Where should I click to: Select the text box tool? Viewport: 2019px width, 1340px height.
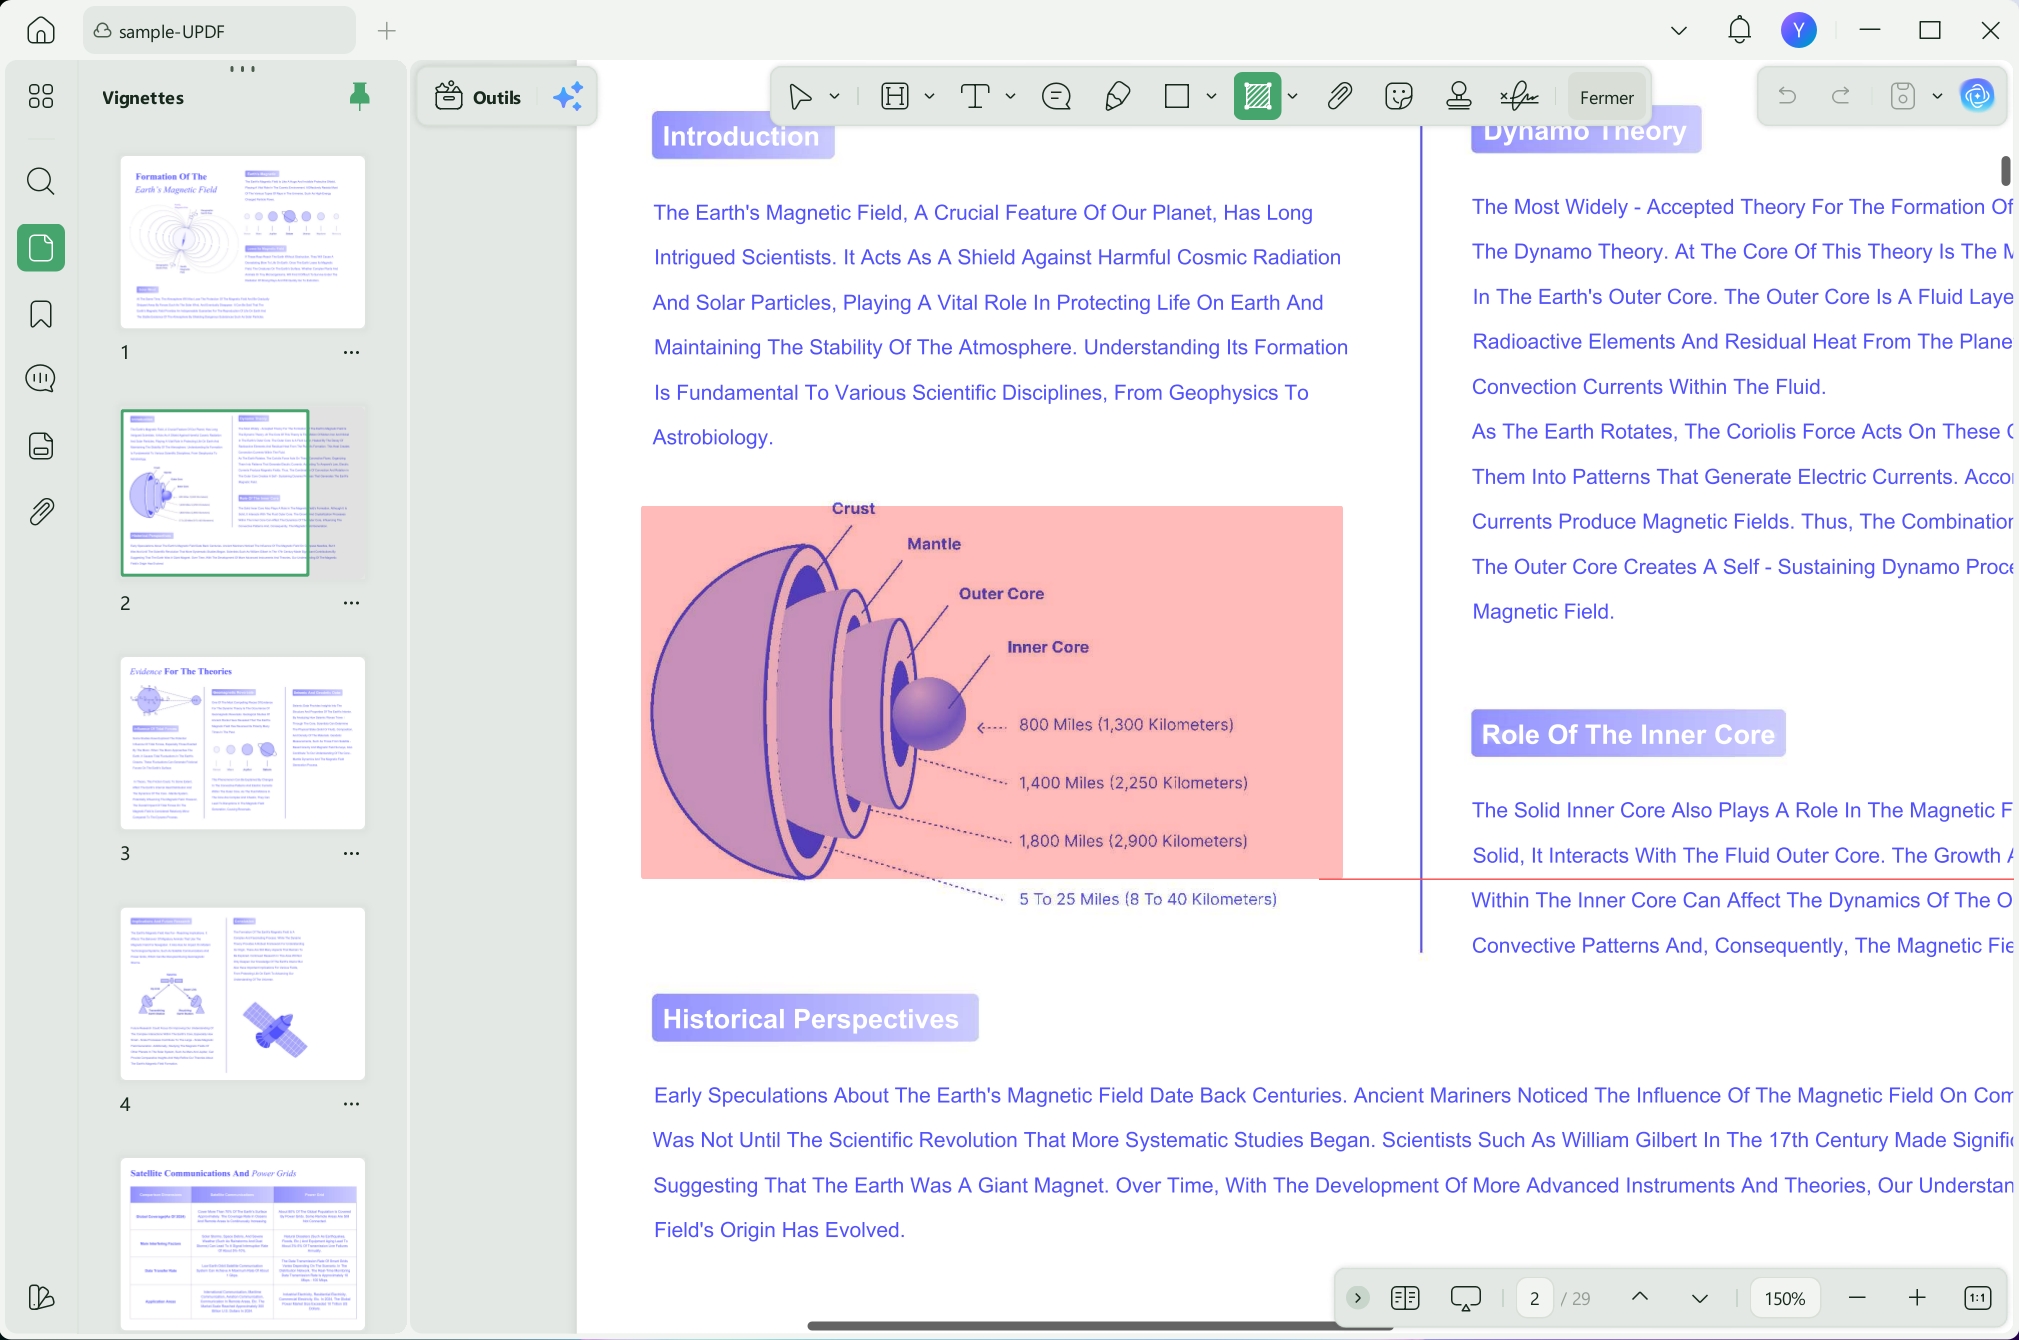point(975,96)
